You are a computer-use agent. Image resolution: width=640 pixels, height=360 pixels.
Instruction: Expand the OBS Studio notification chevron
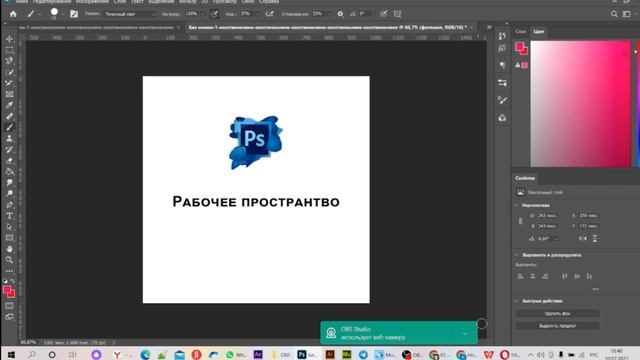[465, 334]
